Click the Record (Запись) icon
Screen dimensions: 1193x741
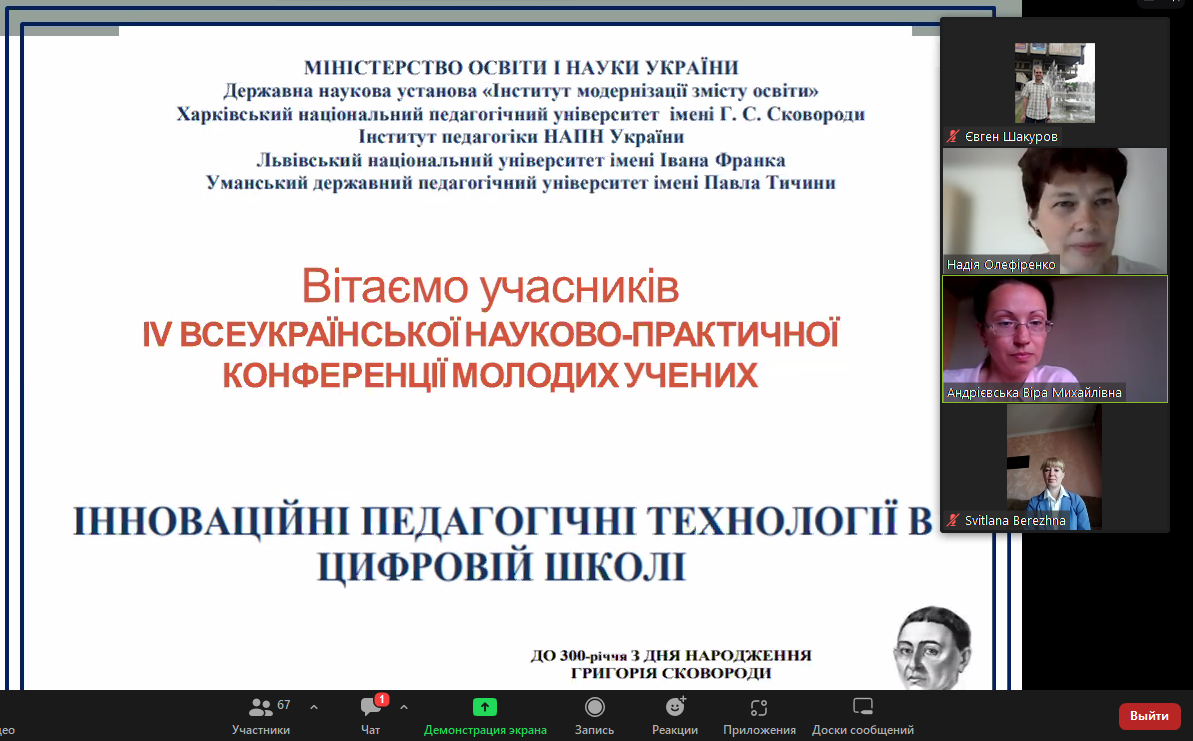pos(594,708)
